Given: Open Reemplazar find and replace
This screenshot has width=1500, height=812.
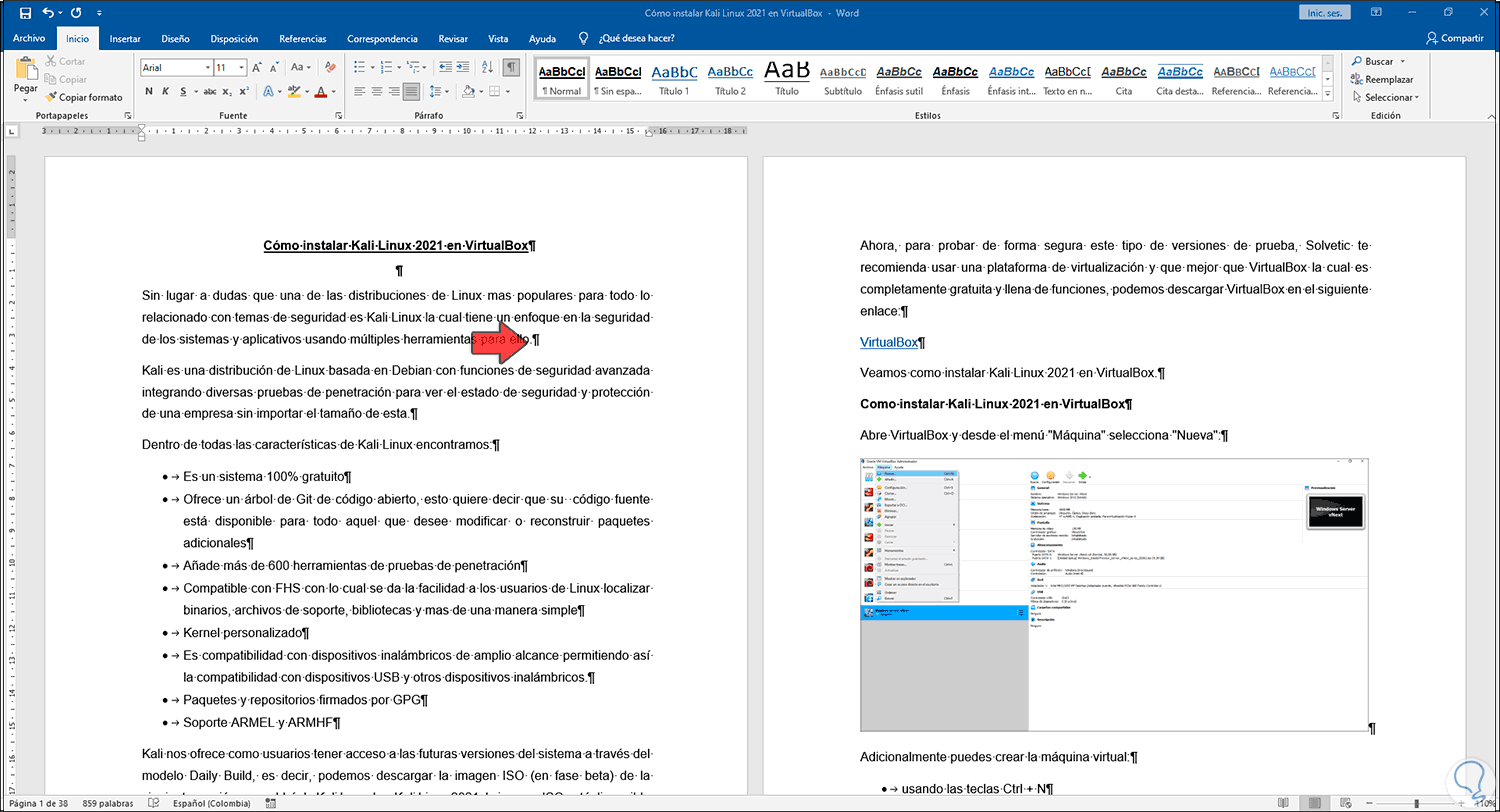Looking at the screenshot, I should [1382, 79].
